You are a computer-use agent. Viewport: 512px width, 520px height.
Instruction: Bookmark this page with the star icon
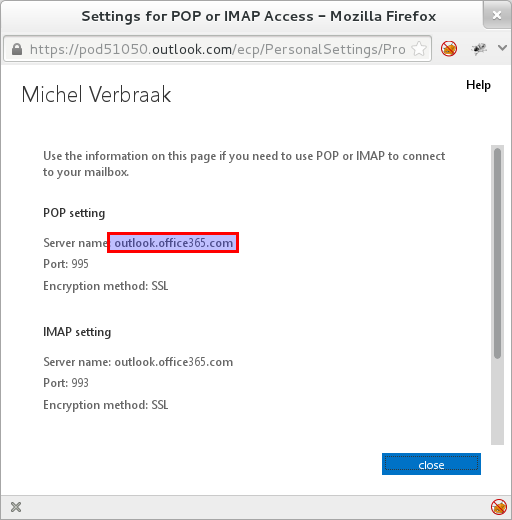419,49
